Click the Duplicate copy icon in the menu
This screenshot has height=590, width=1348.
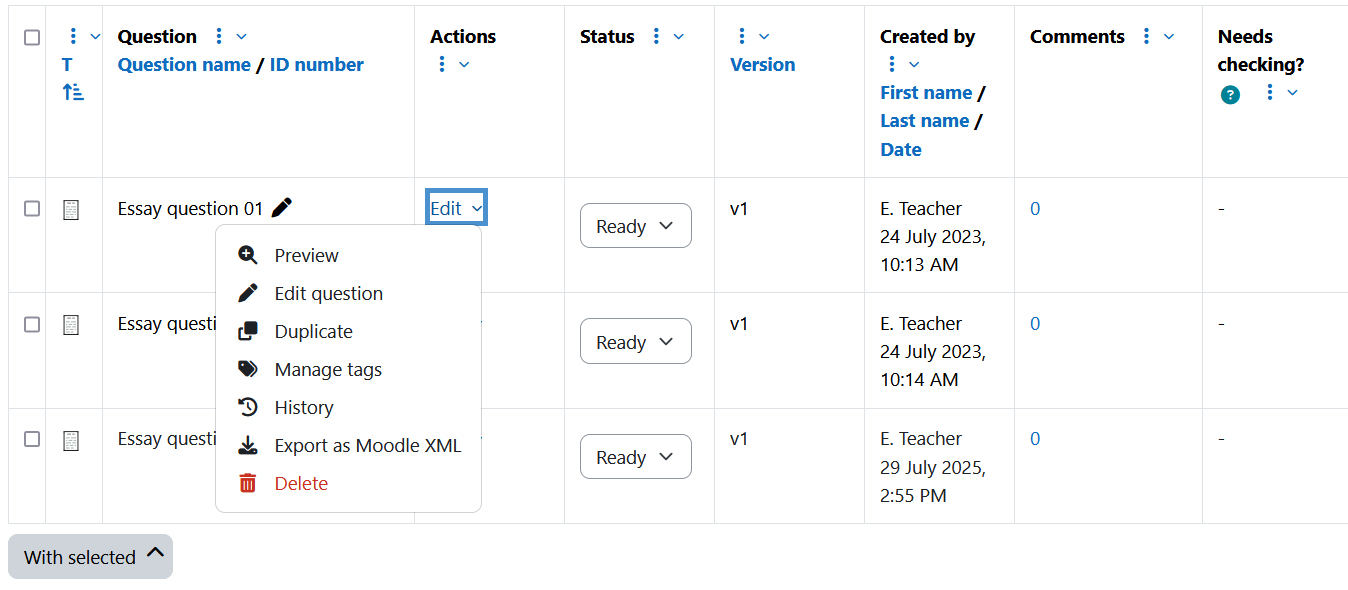pyautogui.click(x=248, y=331)
